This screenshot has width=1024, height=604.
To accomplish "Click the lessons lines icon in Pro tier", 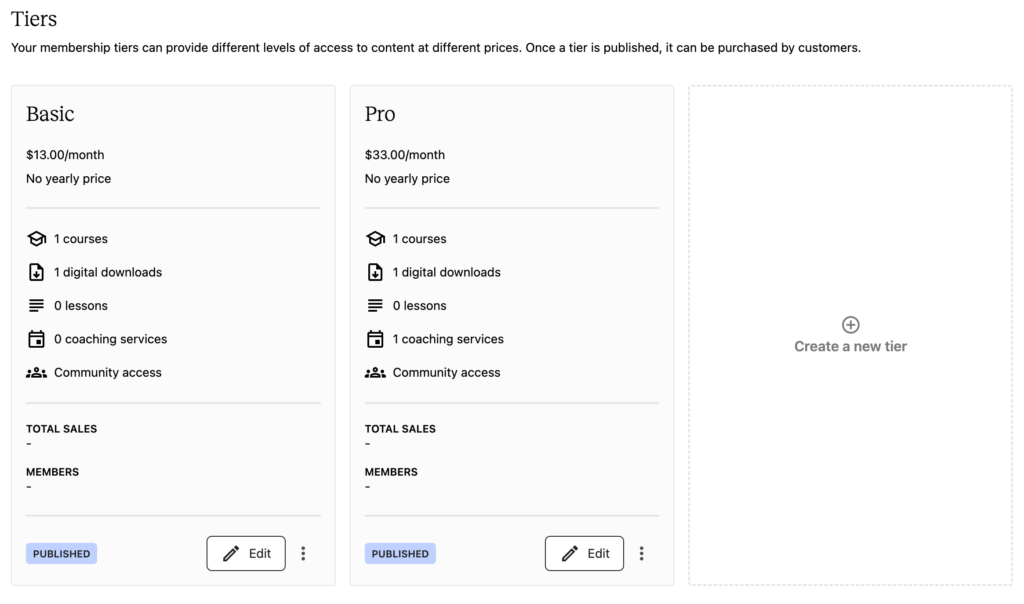I will click(376, 306).
